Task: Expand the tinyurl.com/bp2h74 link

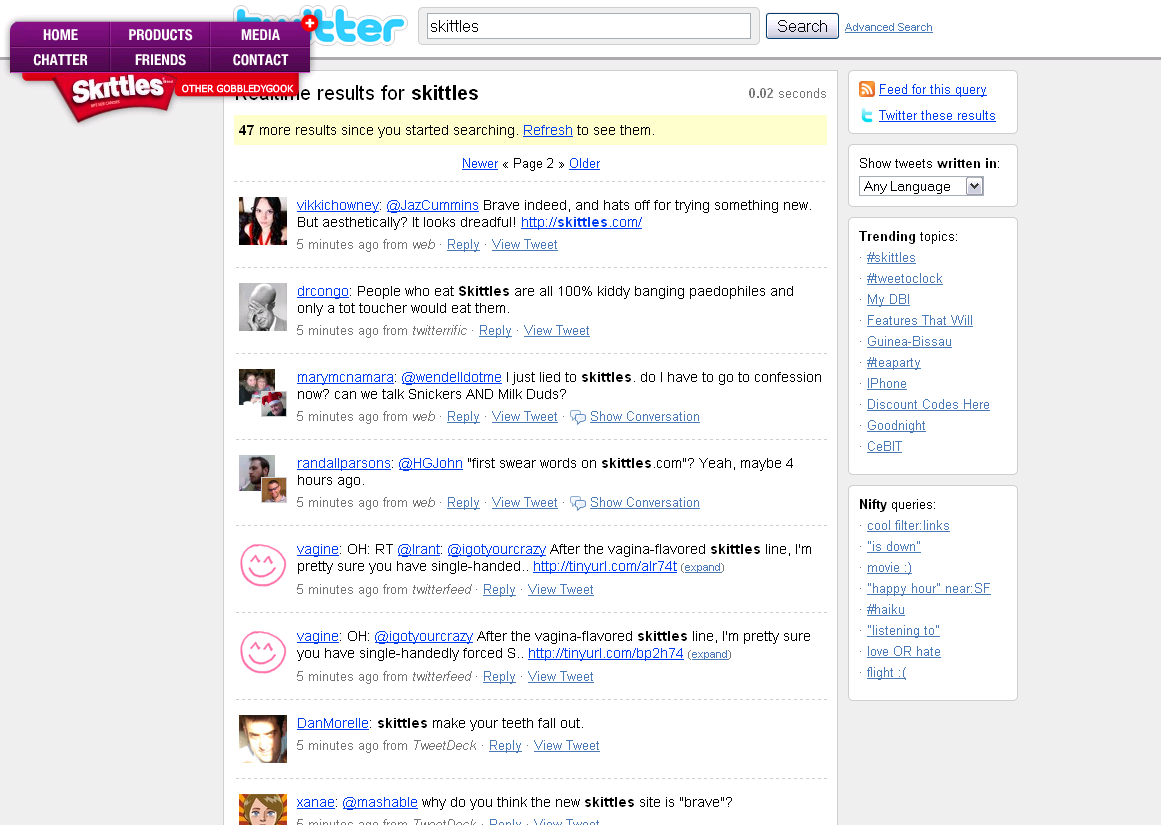Action: 709,655
